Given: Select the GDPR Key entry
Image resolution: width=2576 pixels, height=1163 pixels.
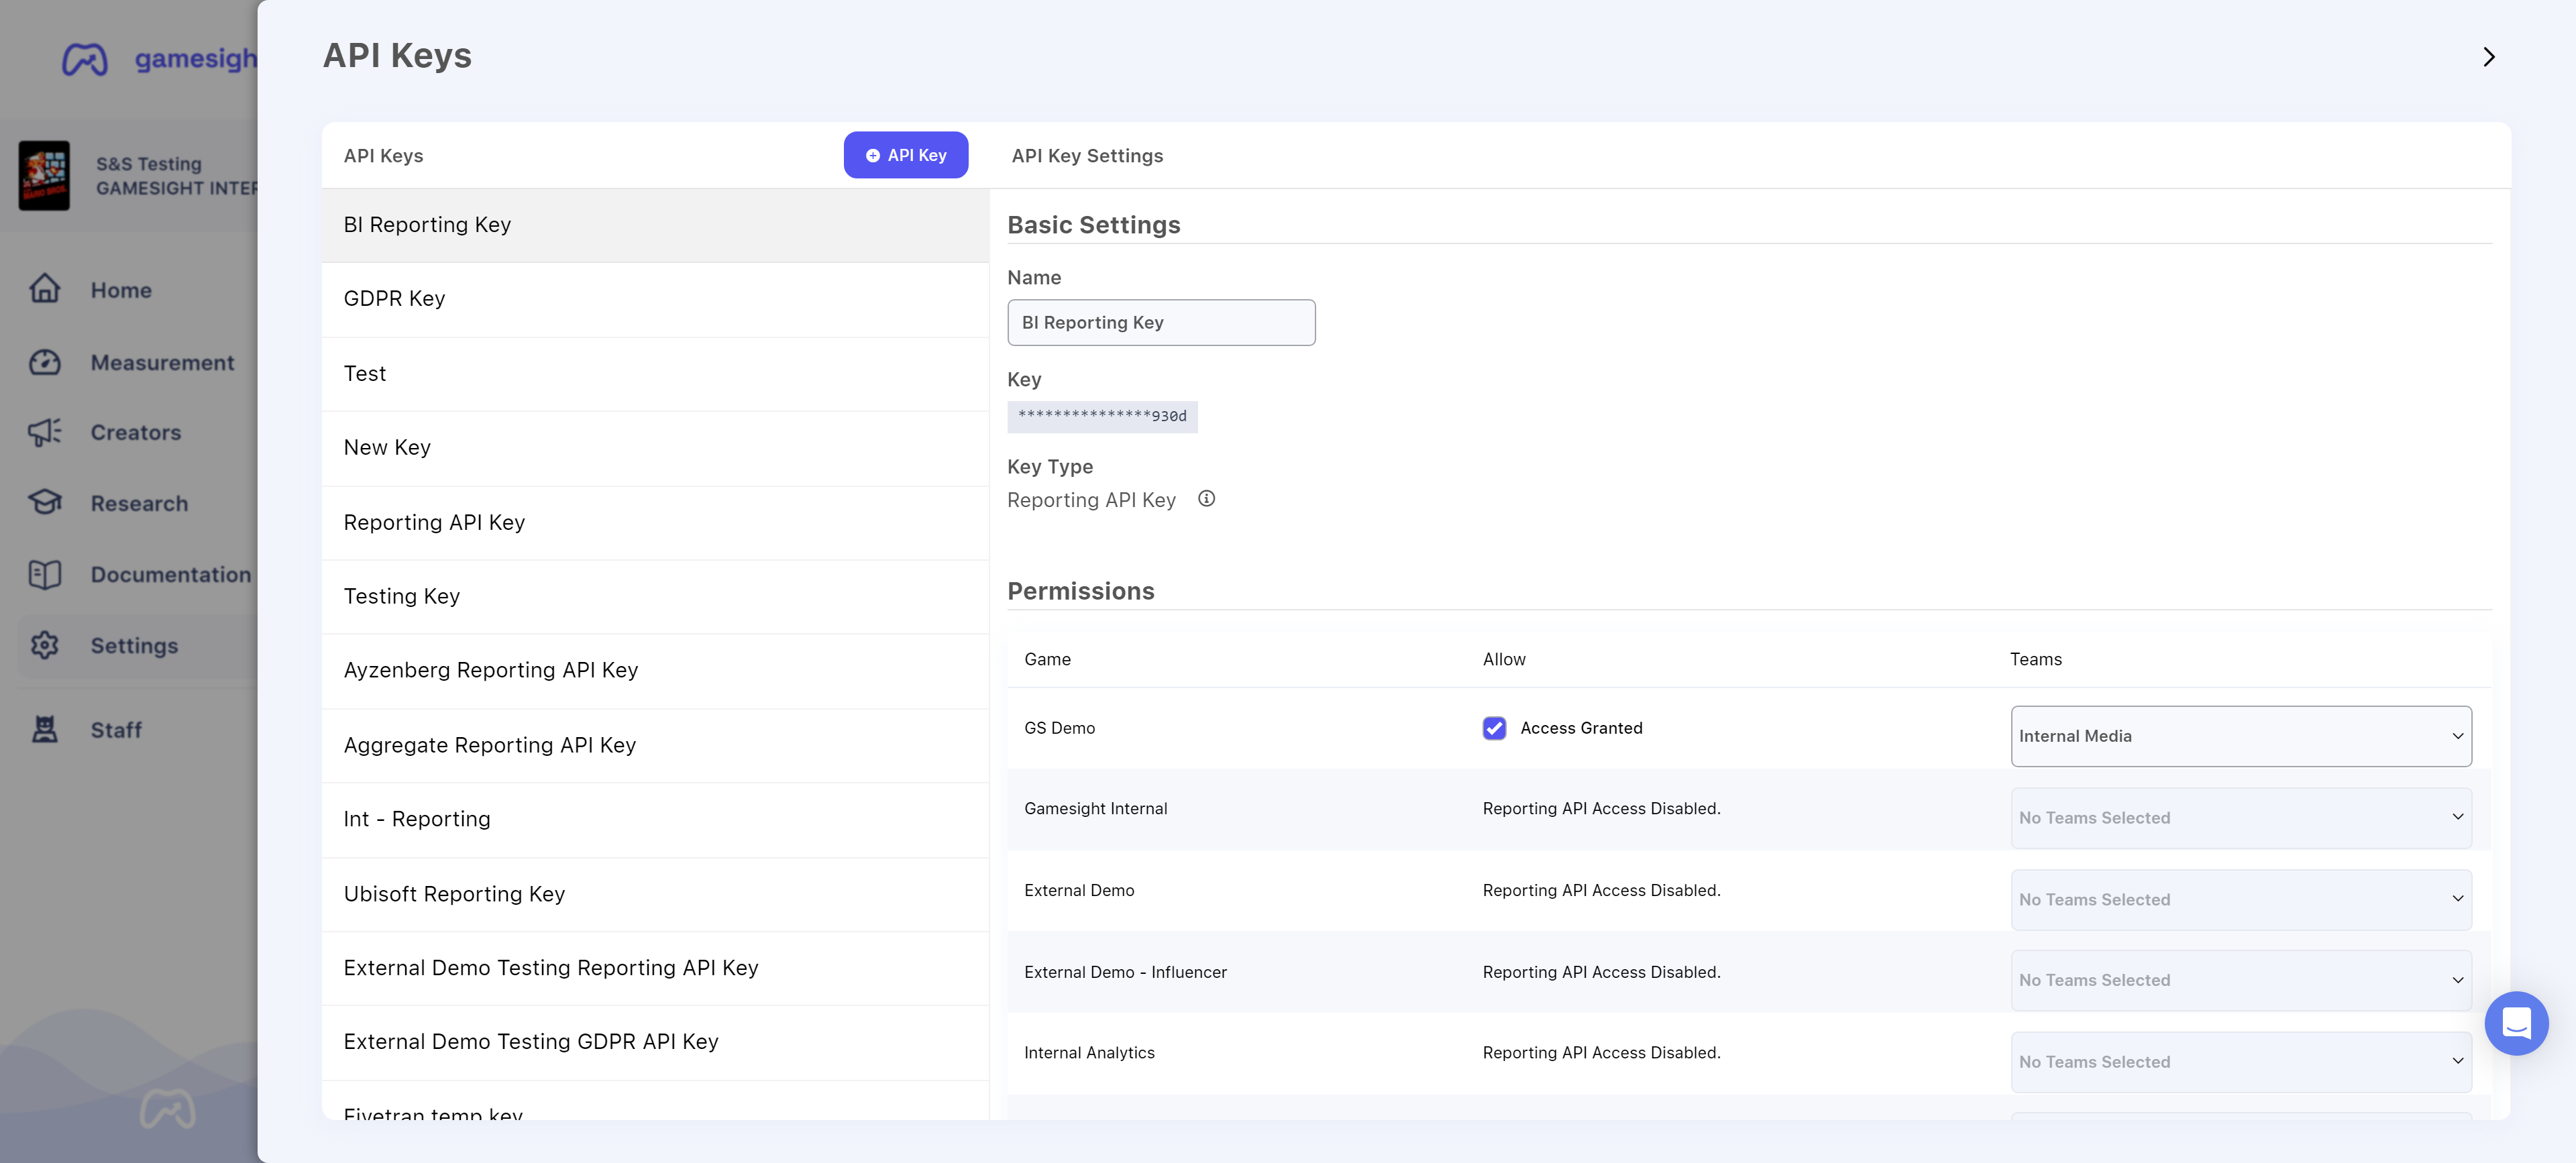Looking at the screenshot, I should pos(655,299).
